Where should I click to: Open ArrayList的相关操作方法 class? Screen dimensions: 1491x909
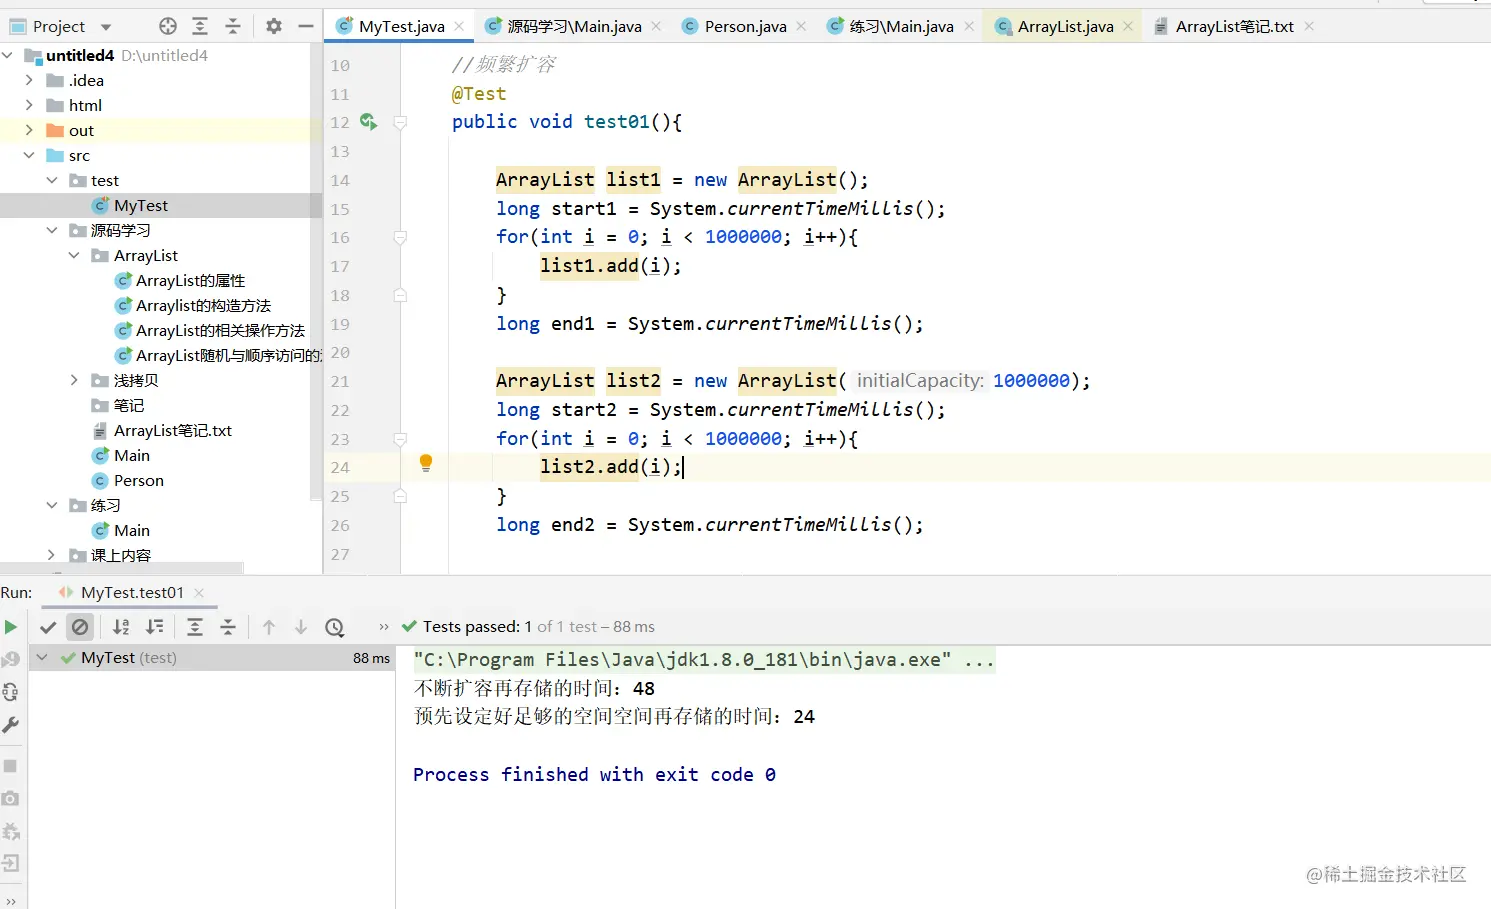pos(220,330)
